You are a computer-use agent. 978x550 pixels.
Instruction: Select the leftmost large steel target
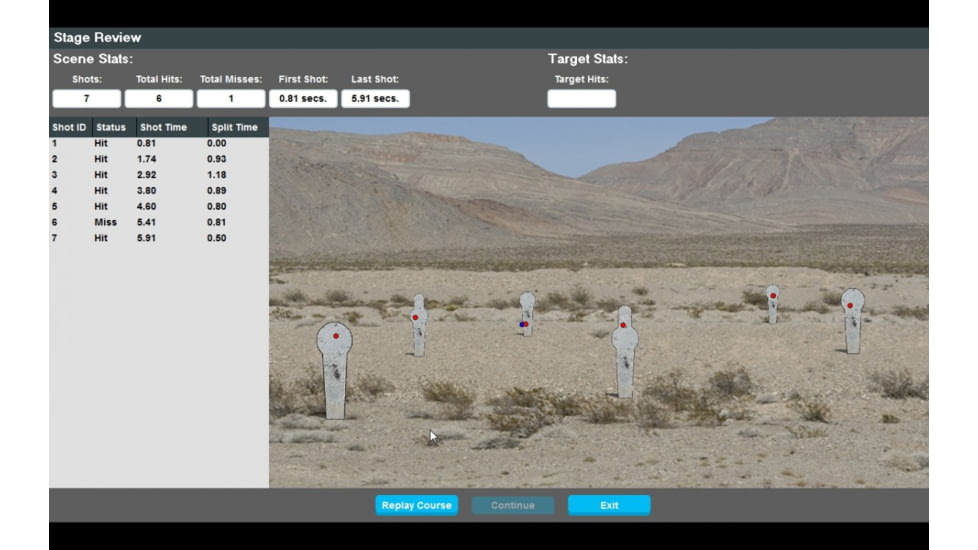pos(335,370)
